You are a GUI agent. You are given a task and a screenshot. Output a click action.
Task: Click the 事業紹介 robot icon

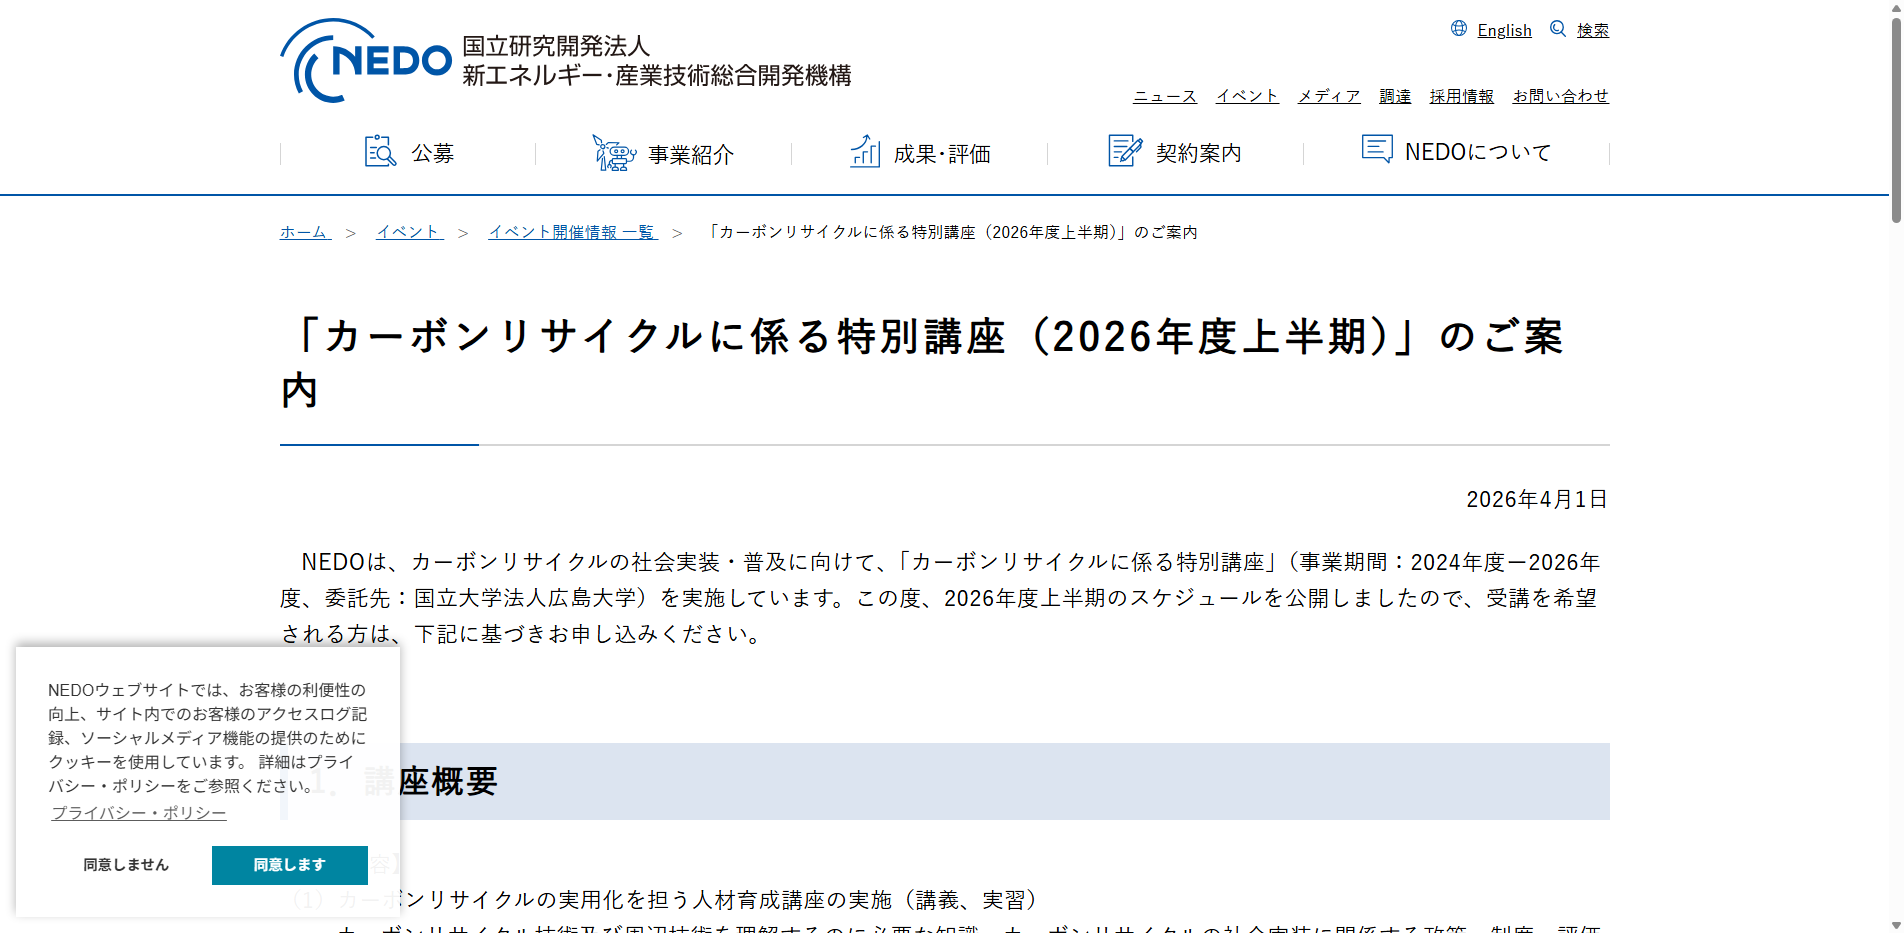tap(614, 152)
